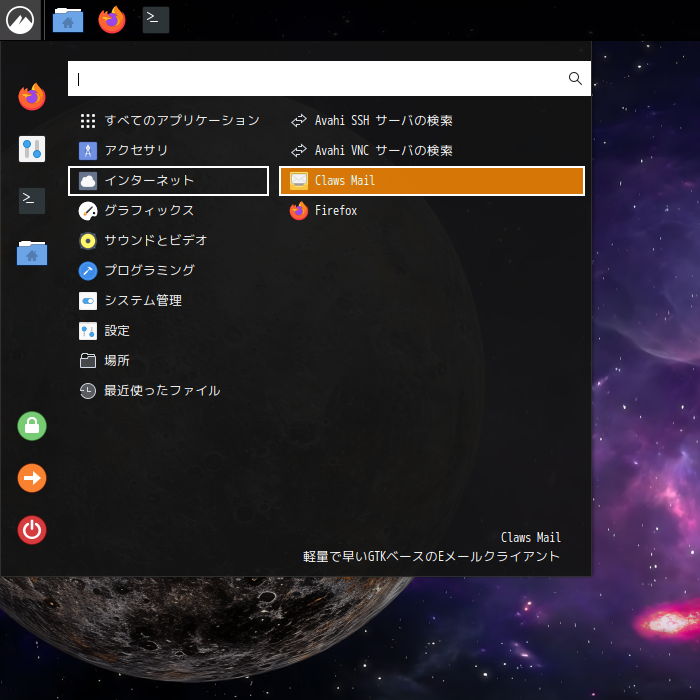Launch Avahi SSH サーバの検索

(x=432, y=121)
